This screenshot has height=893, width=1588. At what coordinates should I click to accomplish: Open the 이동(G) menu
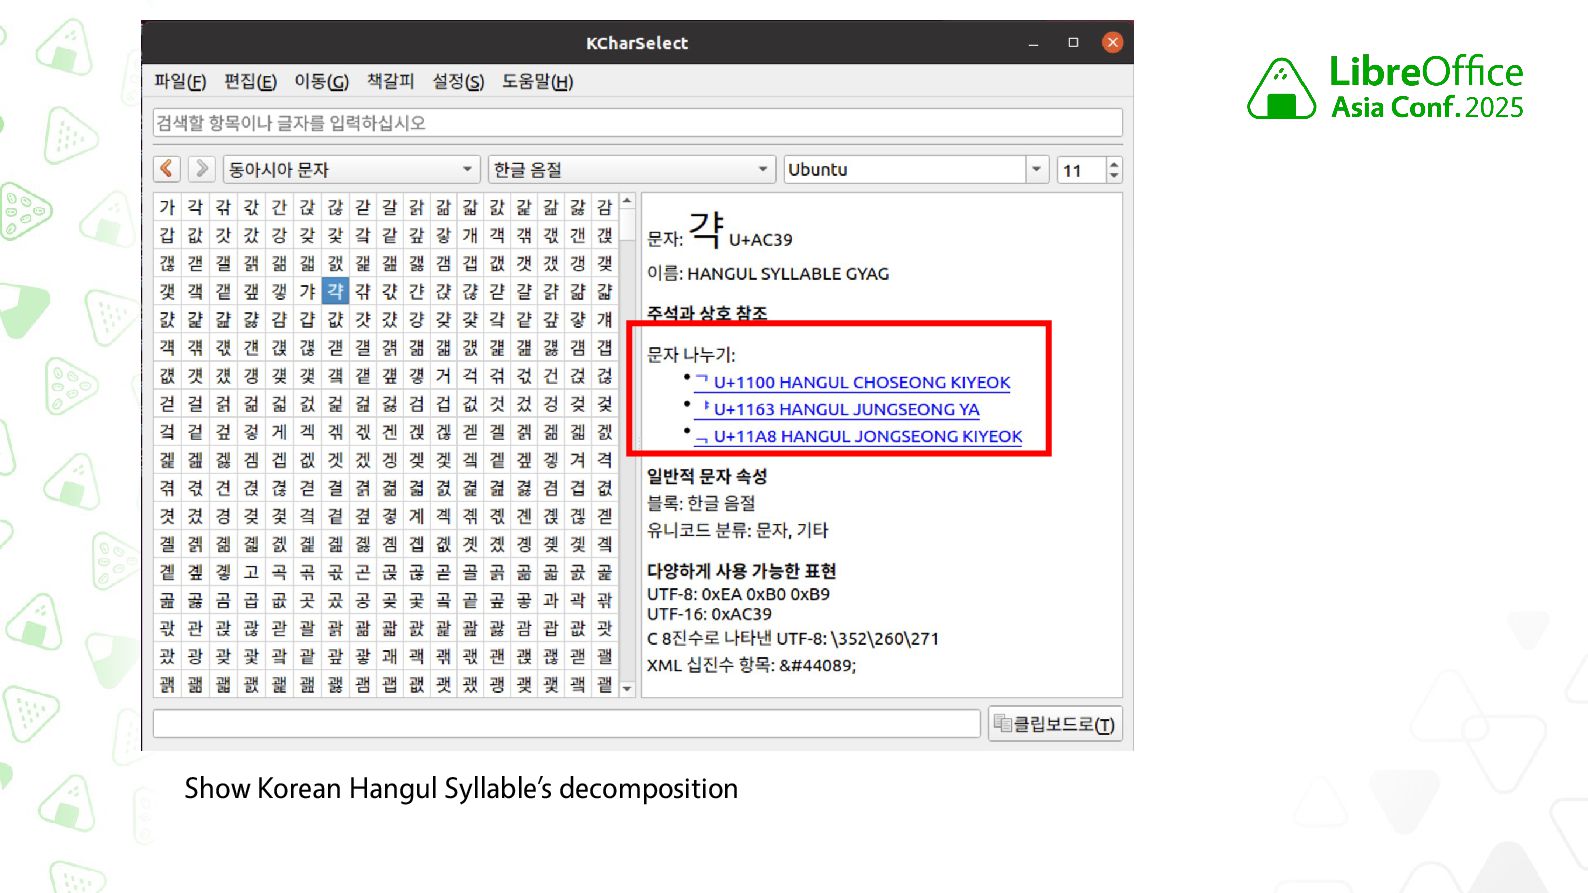(321, 82)
